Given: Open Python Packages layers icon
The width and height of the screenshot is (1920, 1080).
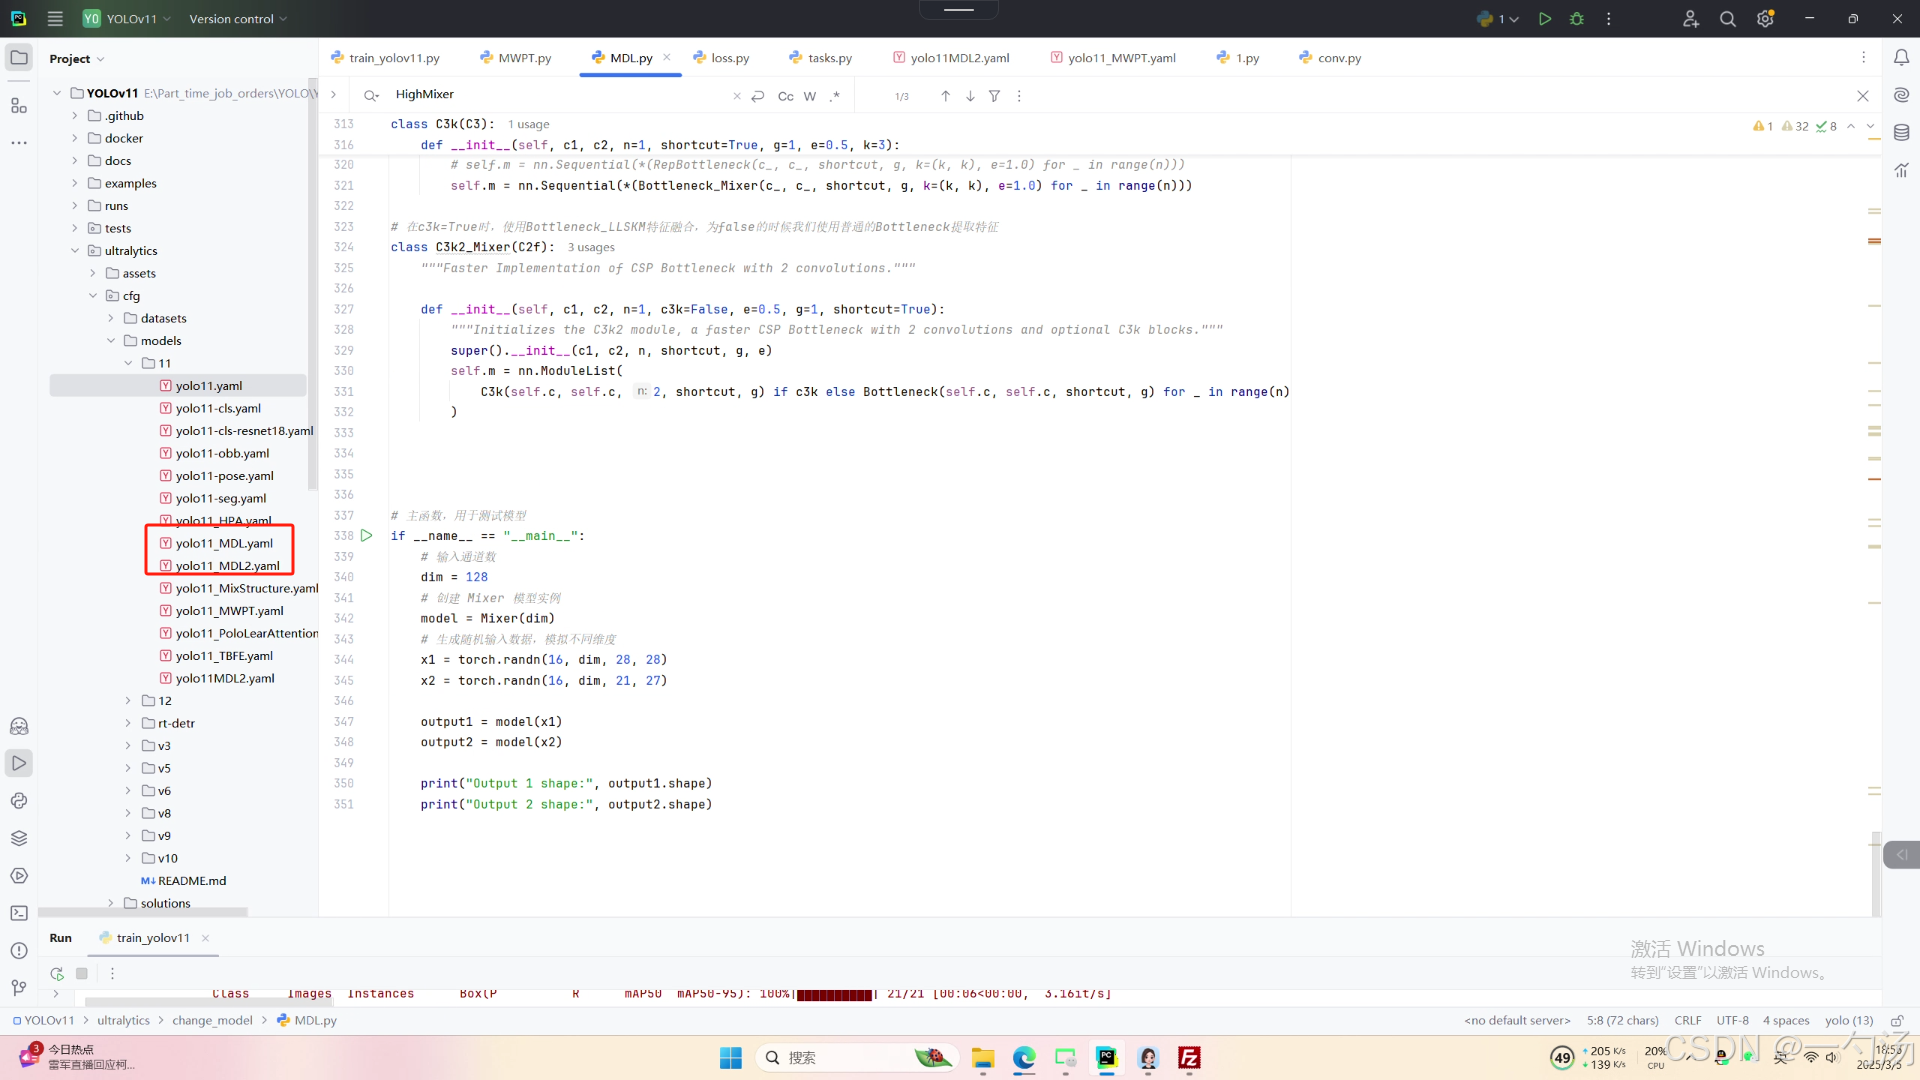Looking at the screenshot, I should (x=19, y=838).
